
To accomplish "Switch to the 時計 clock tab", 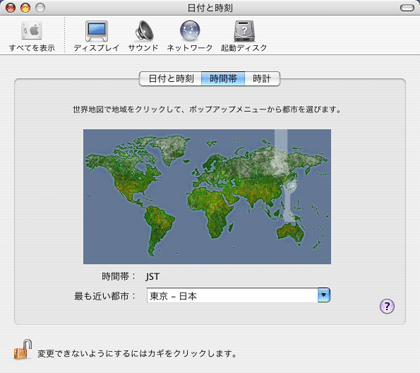I will point(262,79).
